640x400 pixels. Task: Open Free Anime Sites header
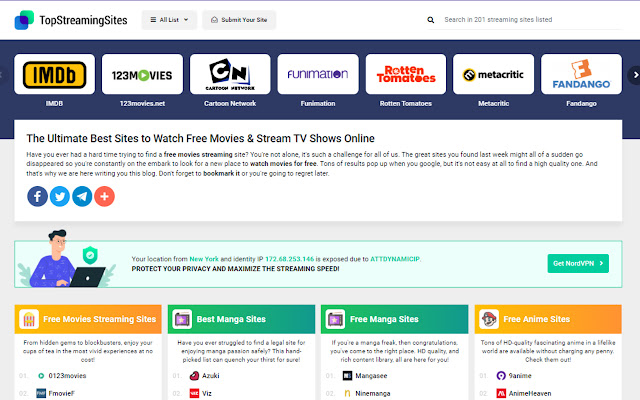(548, 319)
